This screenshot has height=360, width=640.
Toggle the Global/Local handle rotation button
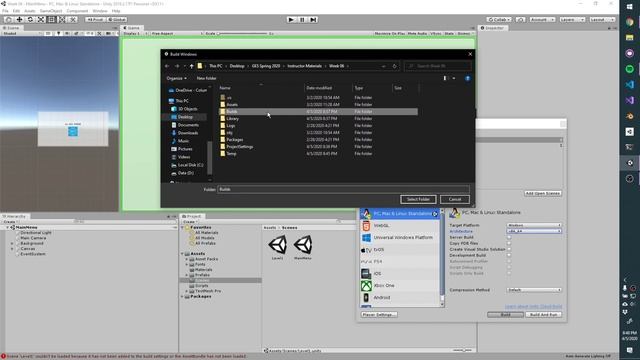pos(116,20)
